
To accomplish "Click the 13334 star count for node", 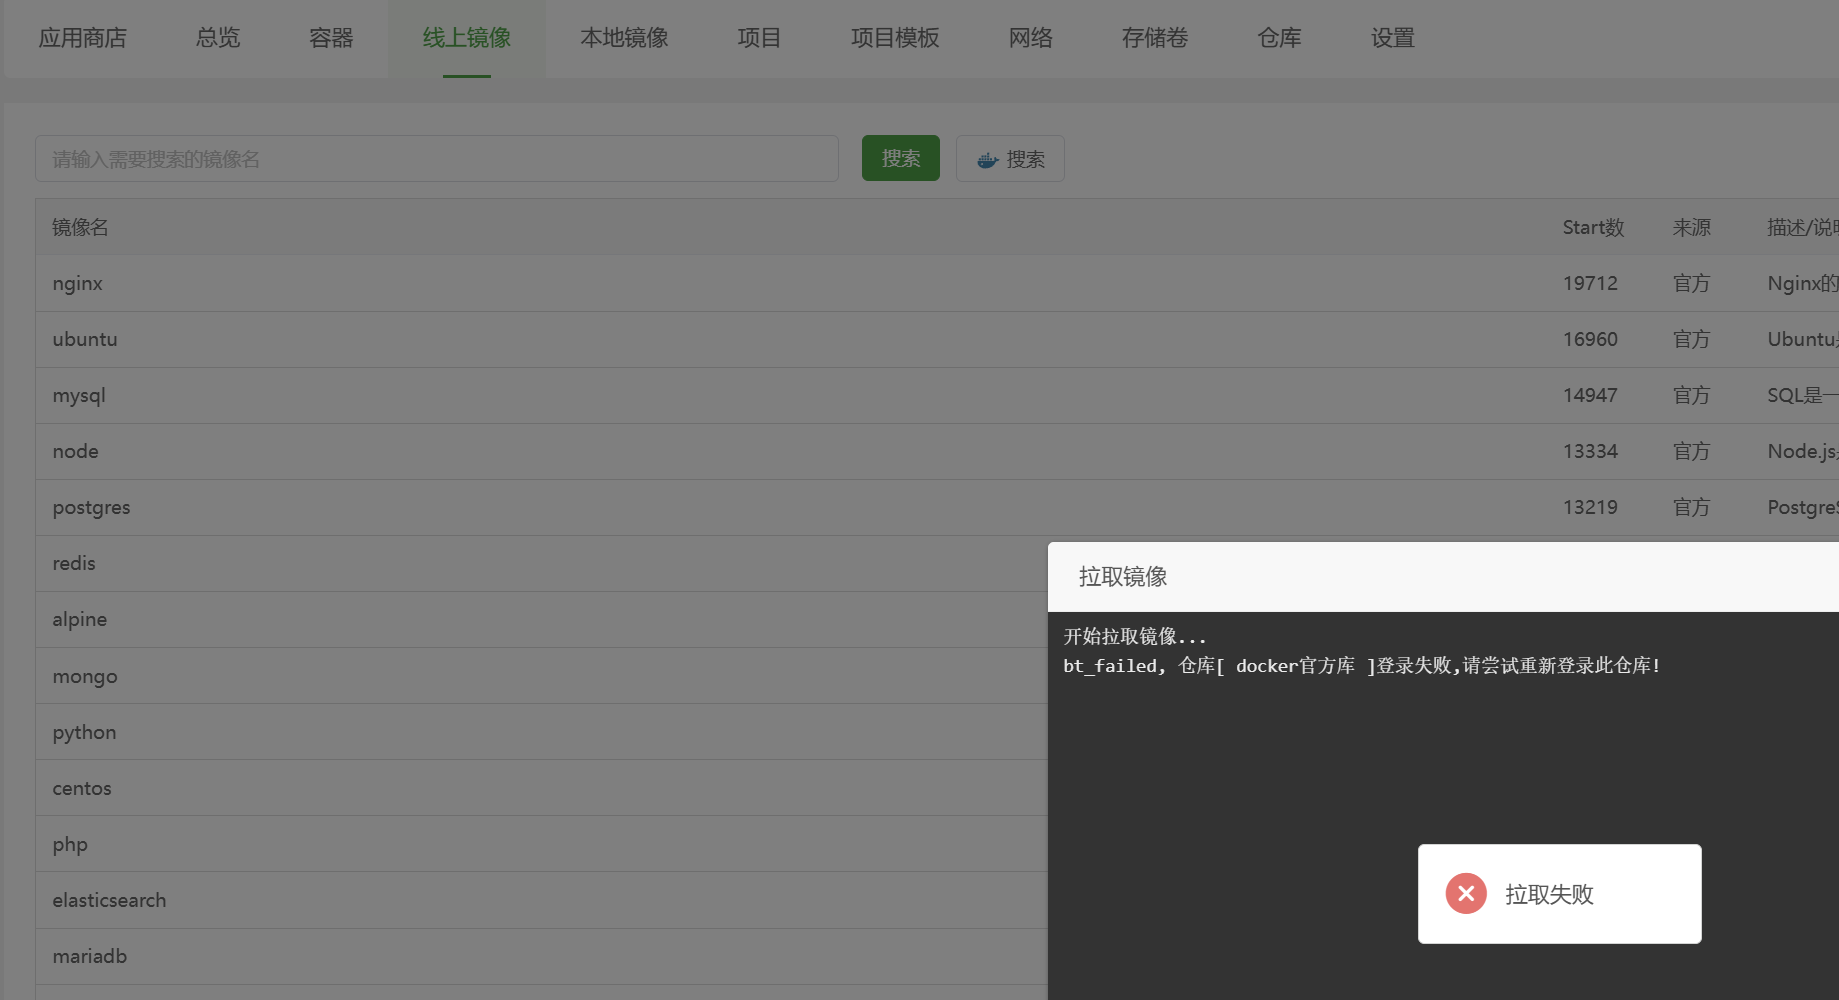I will pos(1590,451).
